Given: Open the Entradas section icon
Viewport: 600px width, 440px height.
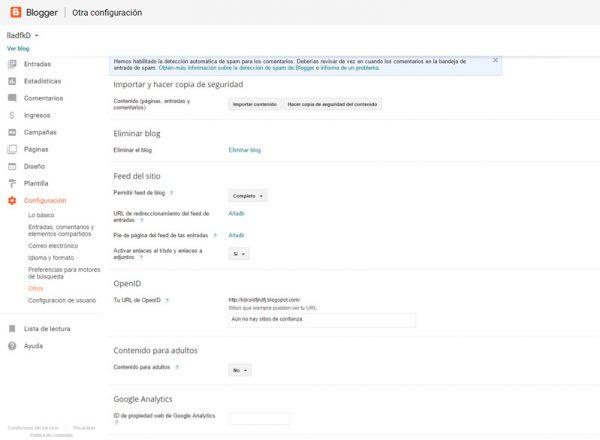Looking at the screenshot, I should click(12, 64).
